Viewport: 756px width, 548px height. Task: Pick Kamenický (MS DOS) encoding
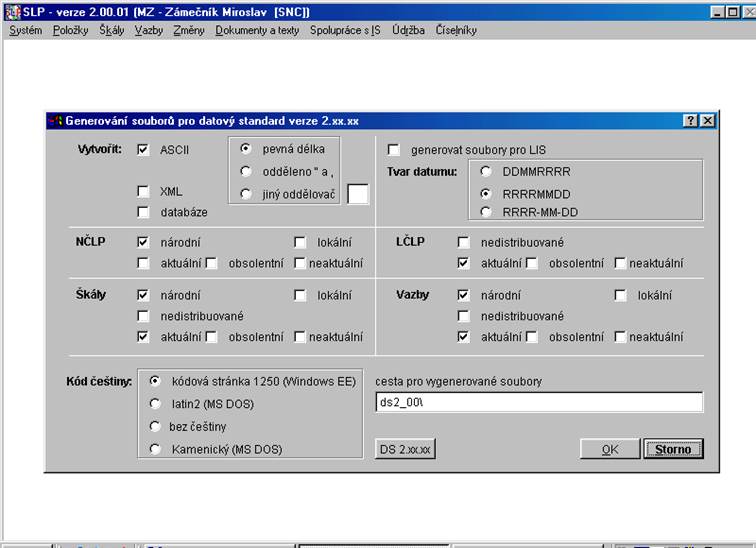(155, 449)
